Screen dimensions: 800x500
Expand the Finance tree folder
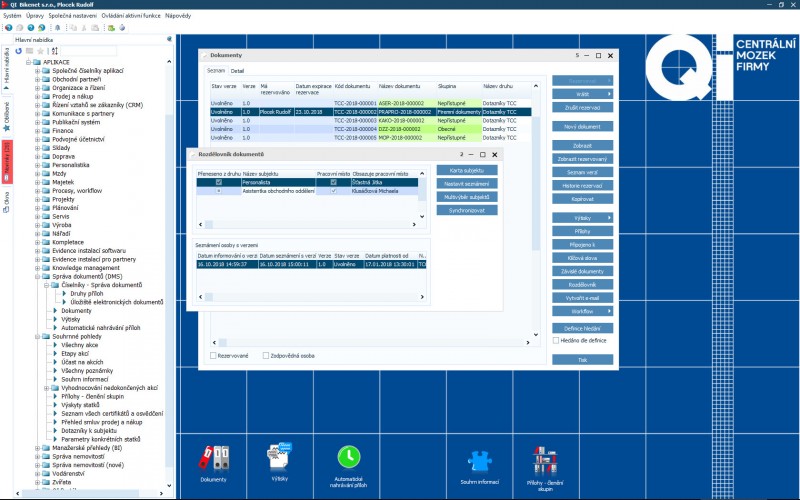[x=37, y=130]
